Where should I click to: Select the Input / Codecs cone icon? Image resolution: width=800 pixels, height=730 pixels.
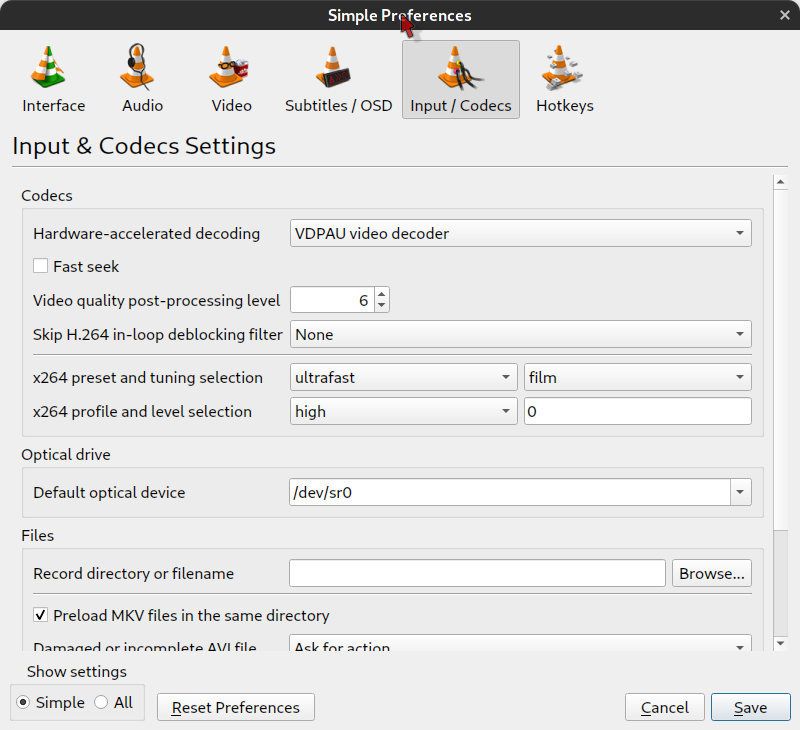click(x=460, y=68)
